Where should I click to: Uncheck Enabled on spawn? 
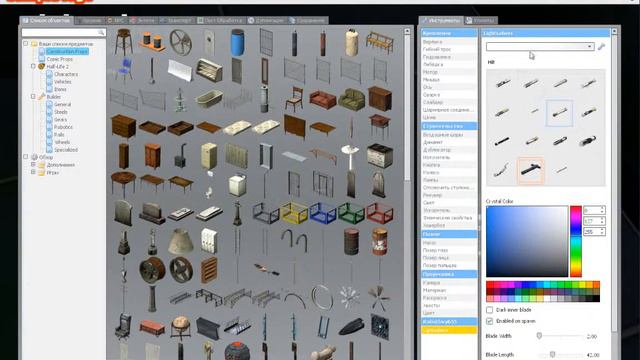click(489, 321)
